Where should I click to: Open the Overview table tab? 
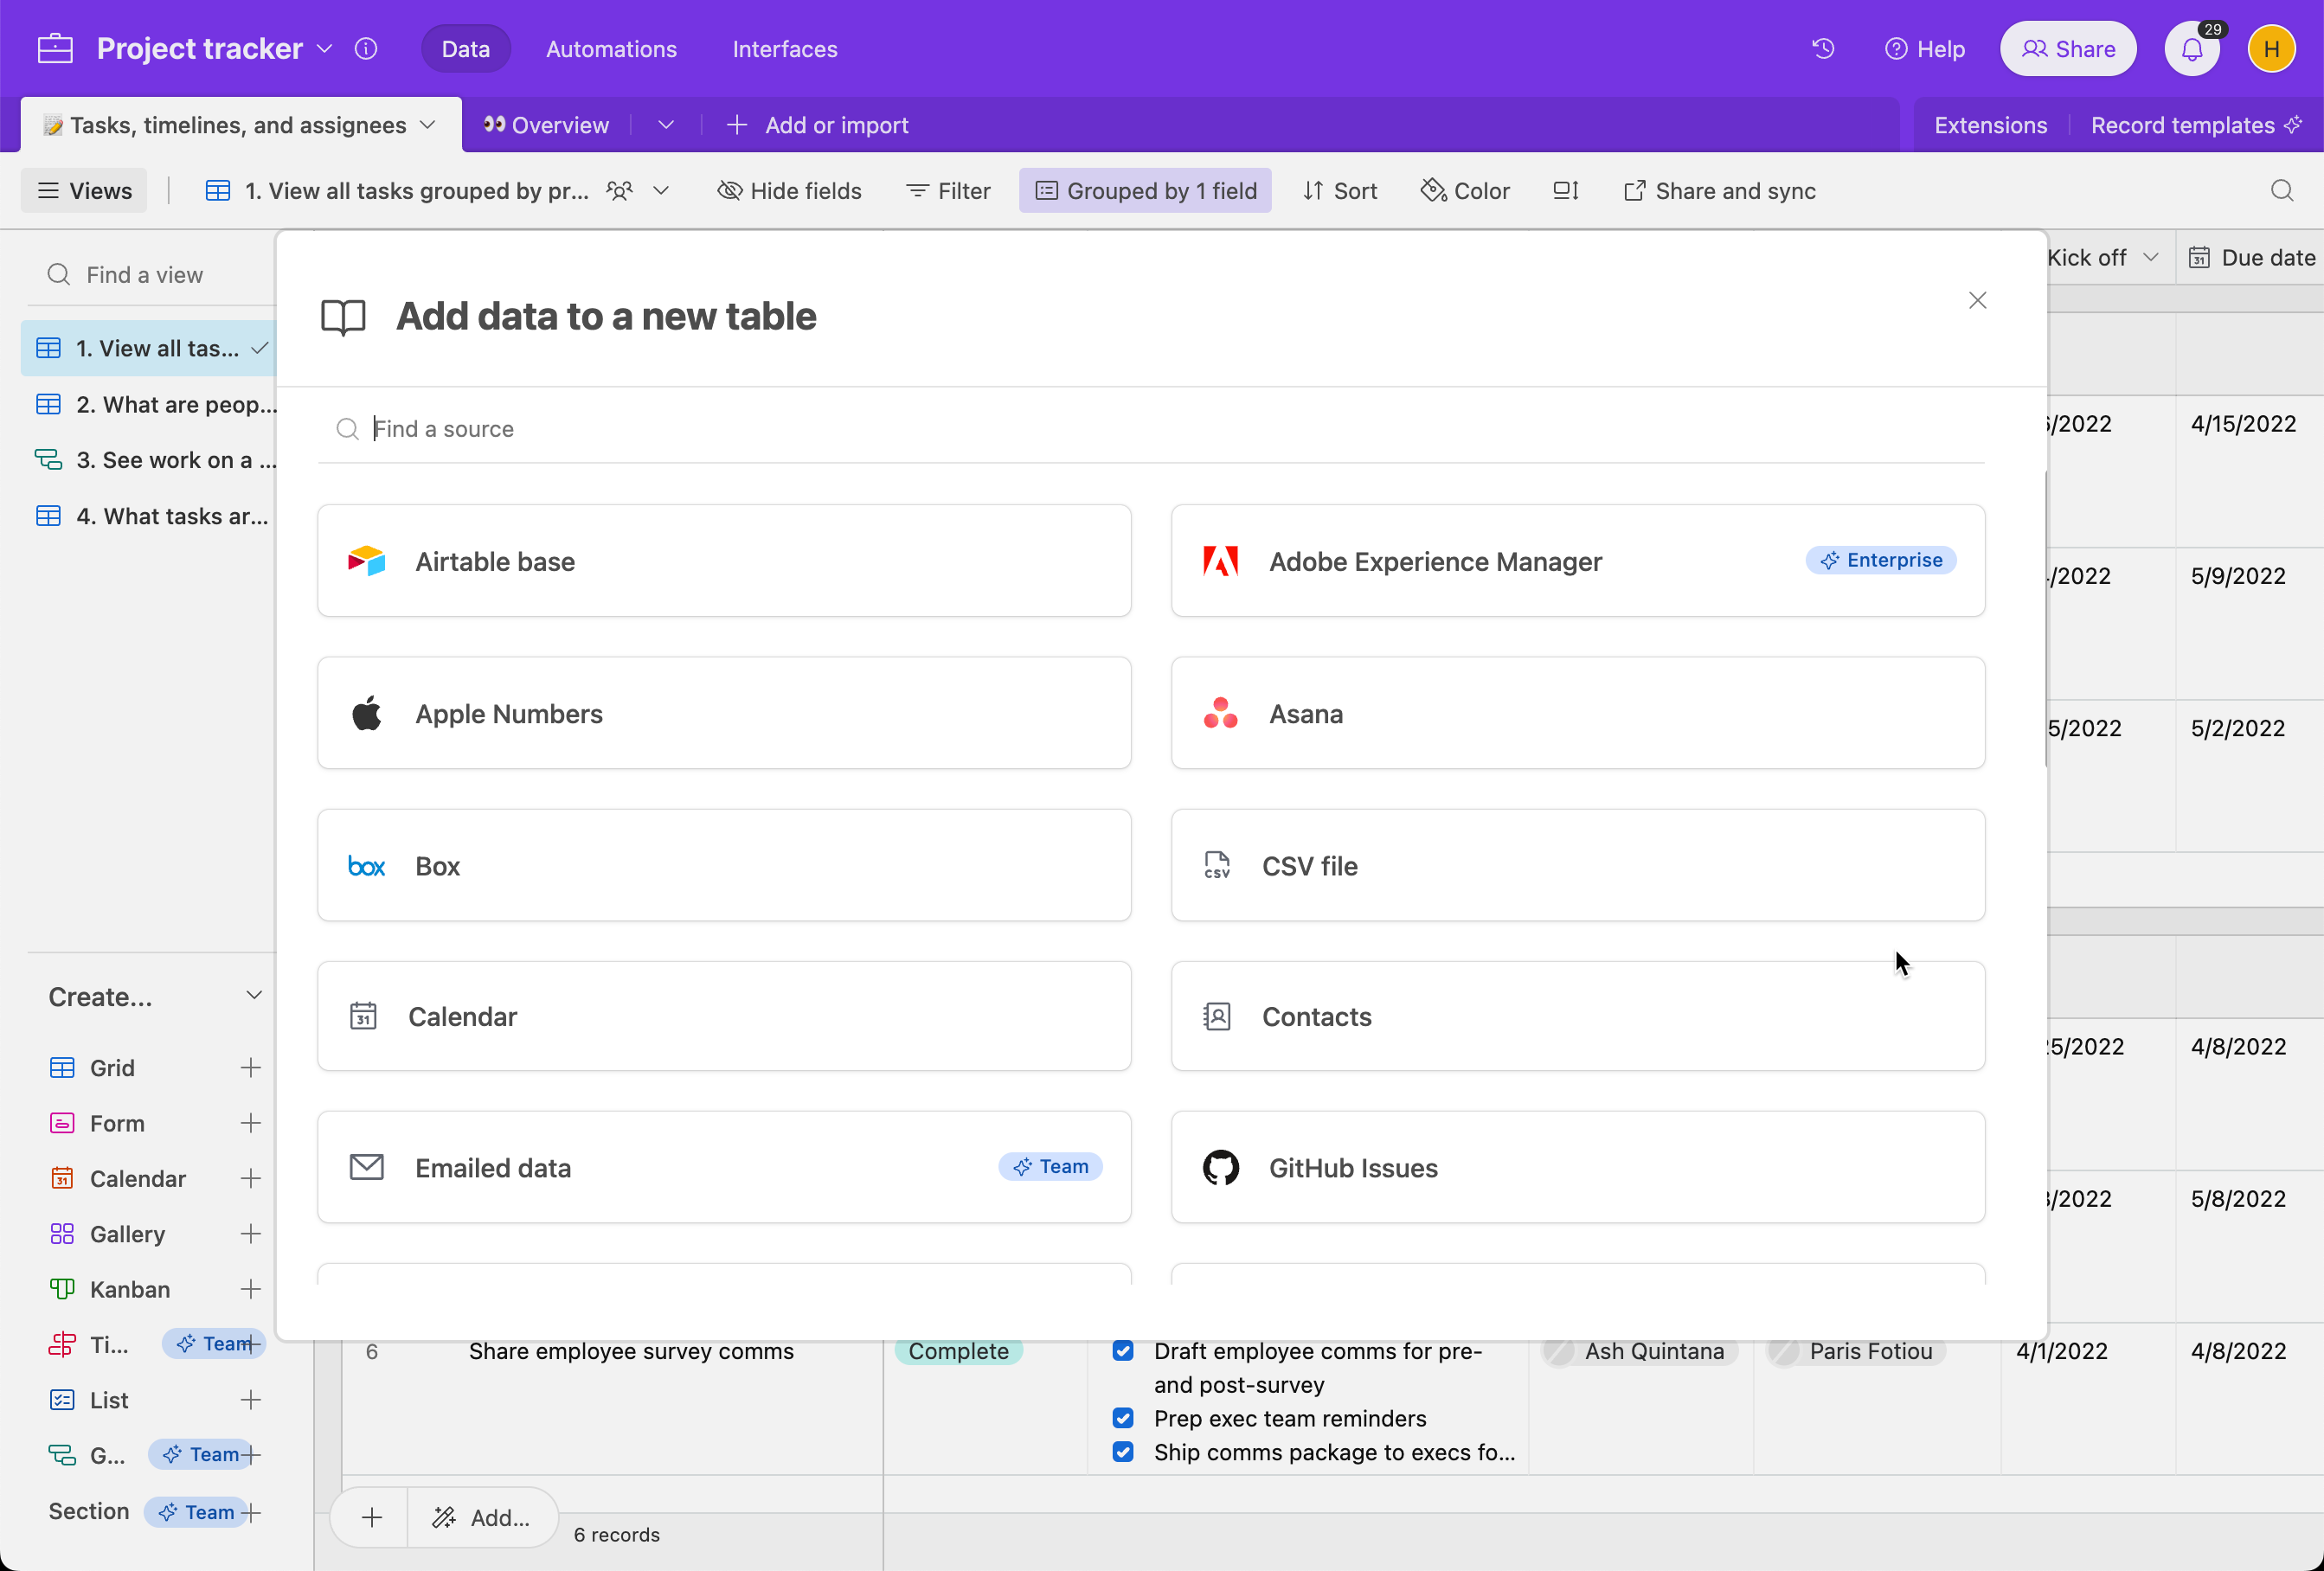tap(546, 125)
